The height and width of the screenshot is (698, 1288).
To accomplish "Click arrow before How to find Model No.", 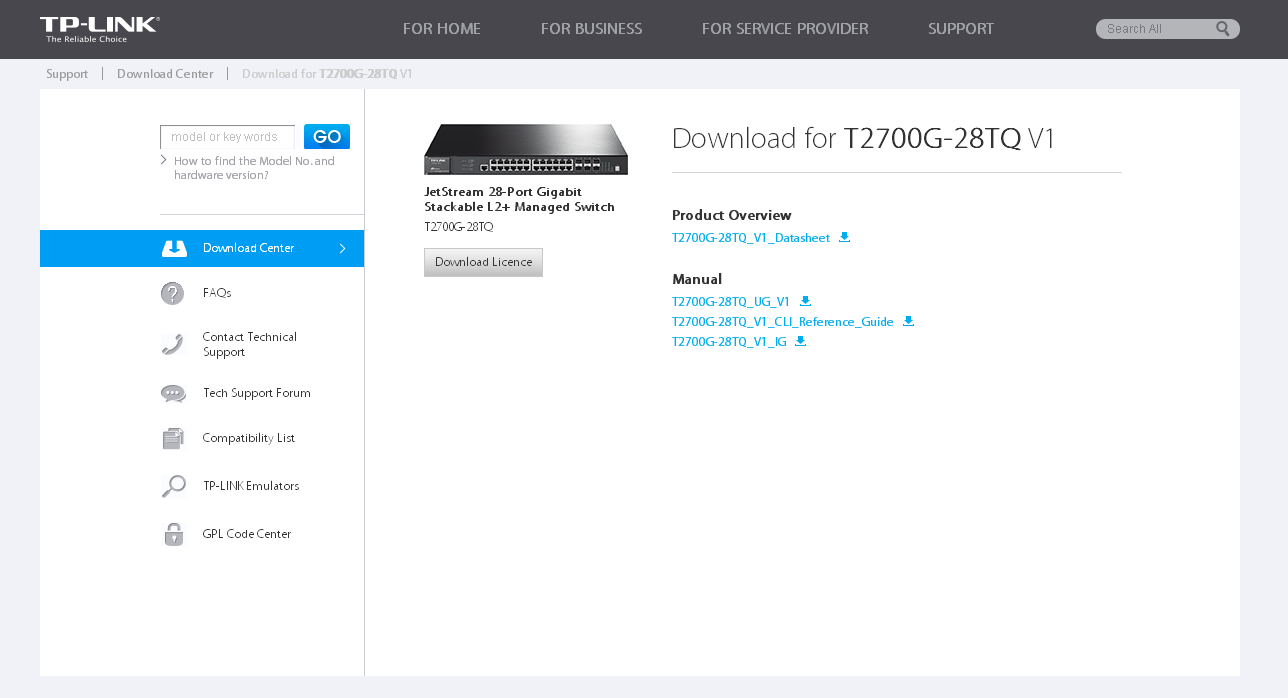I will (x=163, y=160).
